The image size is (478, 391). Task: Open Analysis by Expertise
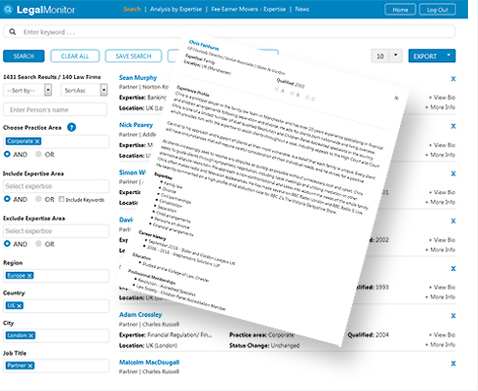[176, 9]
